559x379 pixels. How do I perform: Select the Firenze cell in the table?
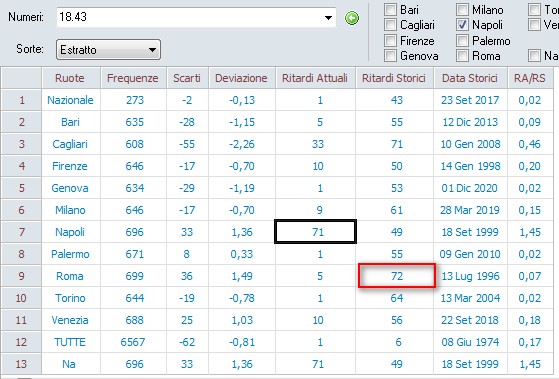tap(71, 166)
